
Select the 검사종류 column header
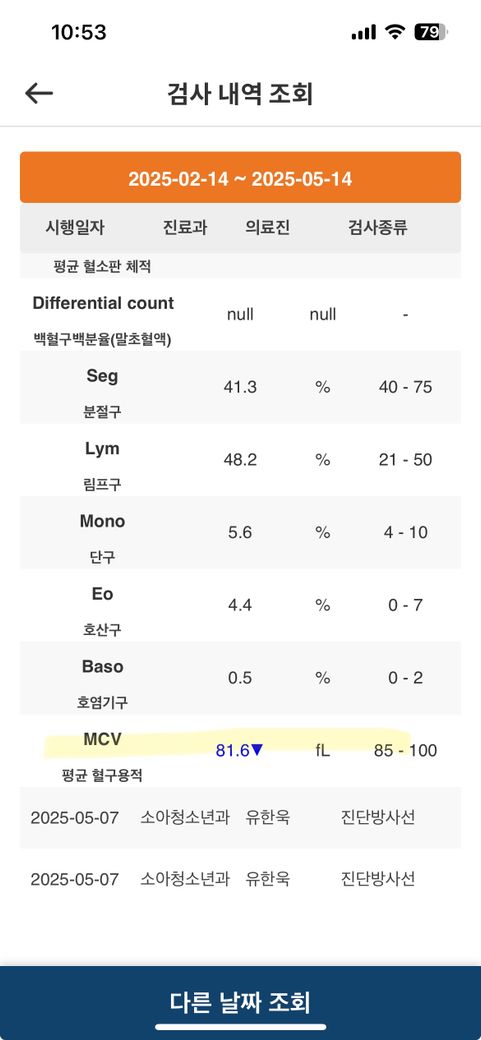point(378,228)
